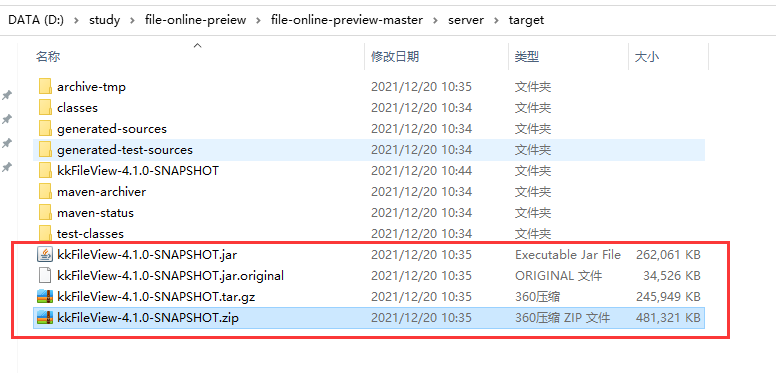Go to file-online-preiew breadcrumb segment
This screenshot has height=373, width=776.
click(x=195, y=20)
